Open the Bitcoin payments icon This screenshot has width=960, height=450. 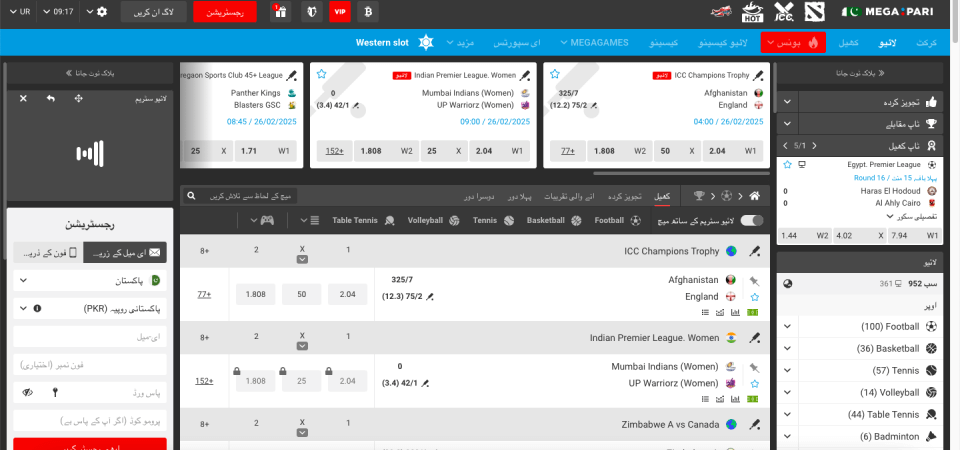[369, 12]
